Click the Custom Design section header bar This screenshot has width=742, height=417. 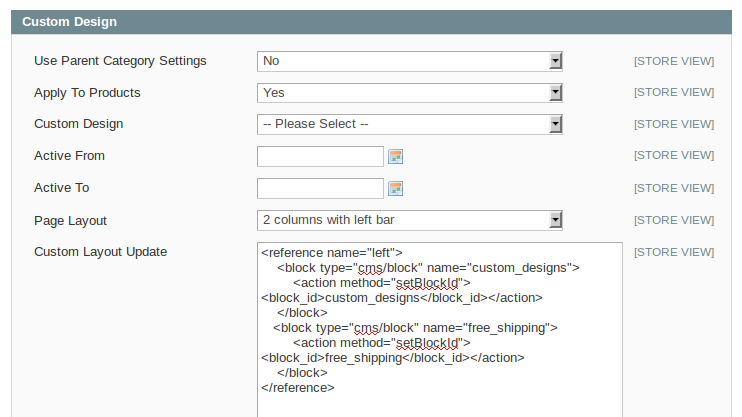click(x=370, y=21)
